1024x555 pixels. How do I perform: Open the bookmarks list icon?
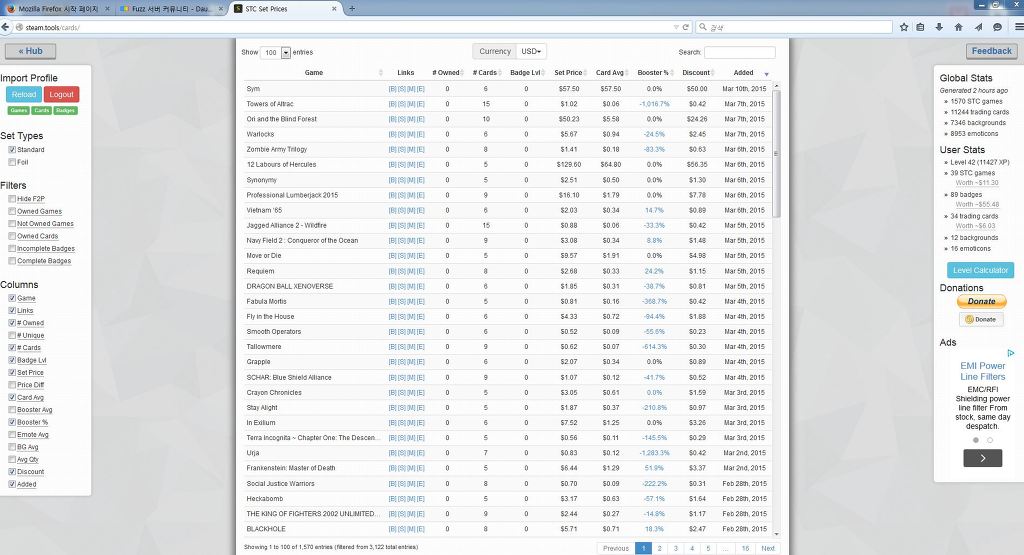pyautogui.click(x=920, y=27)
